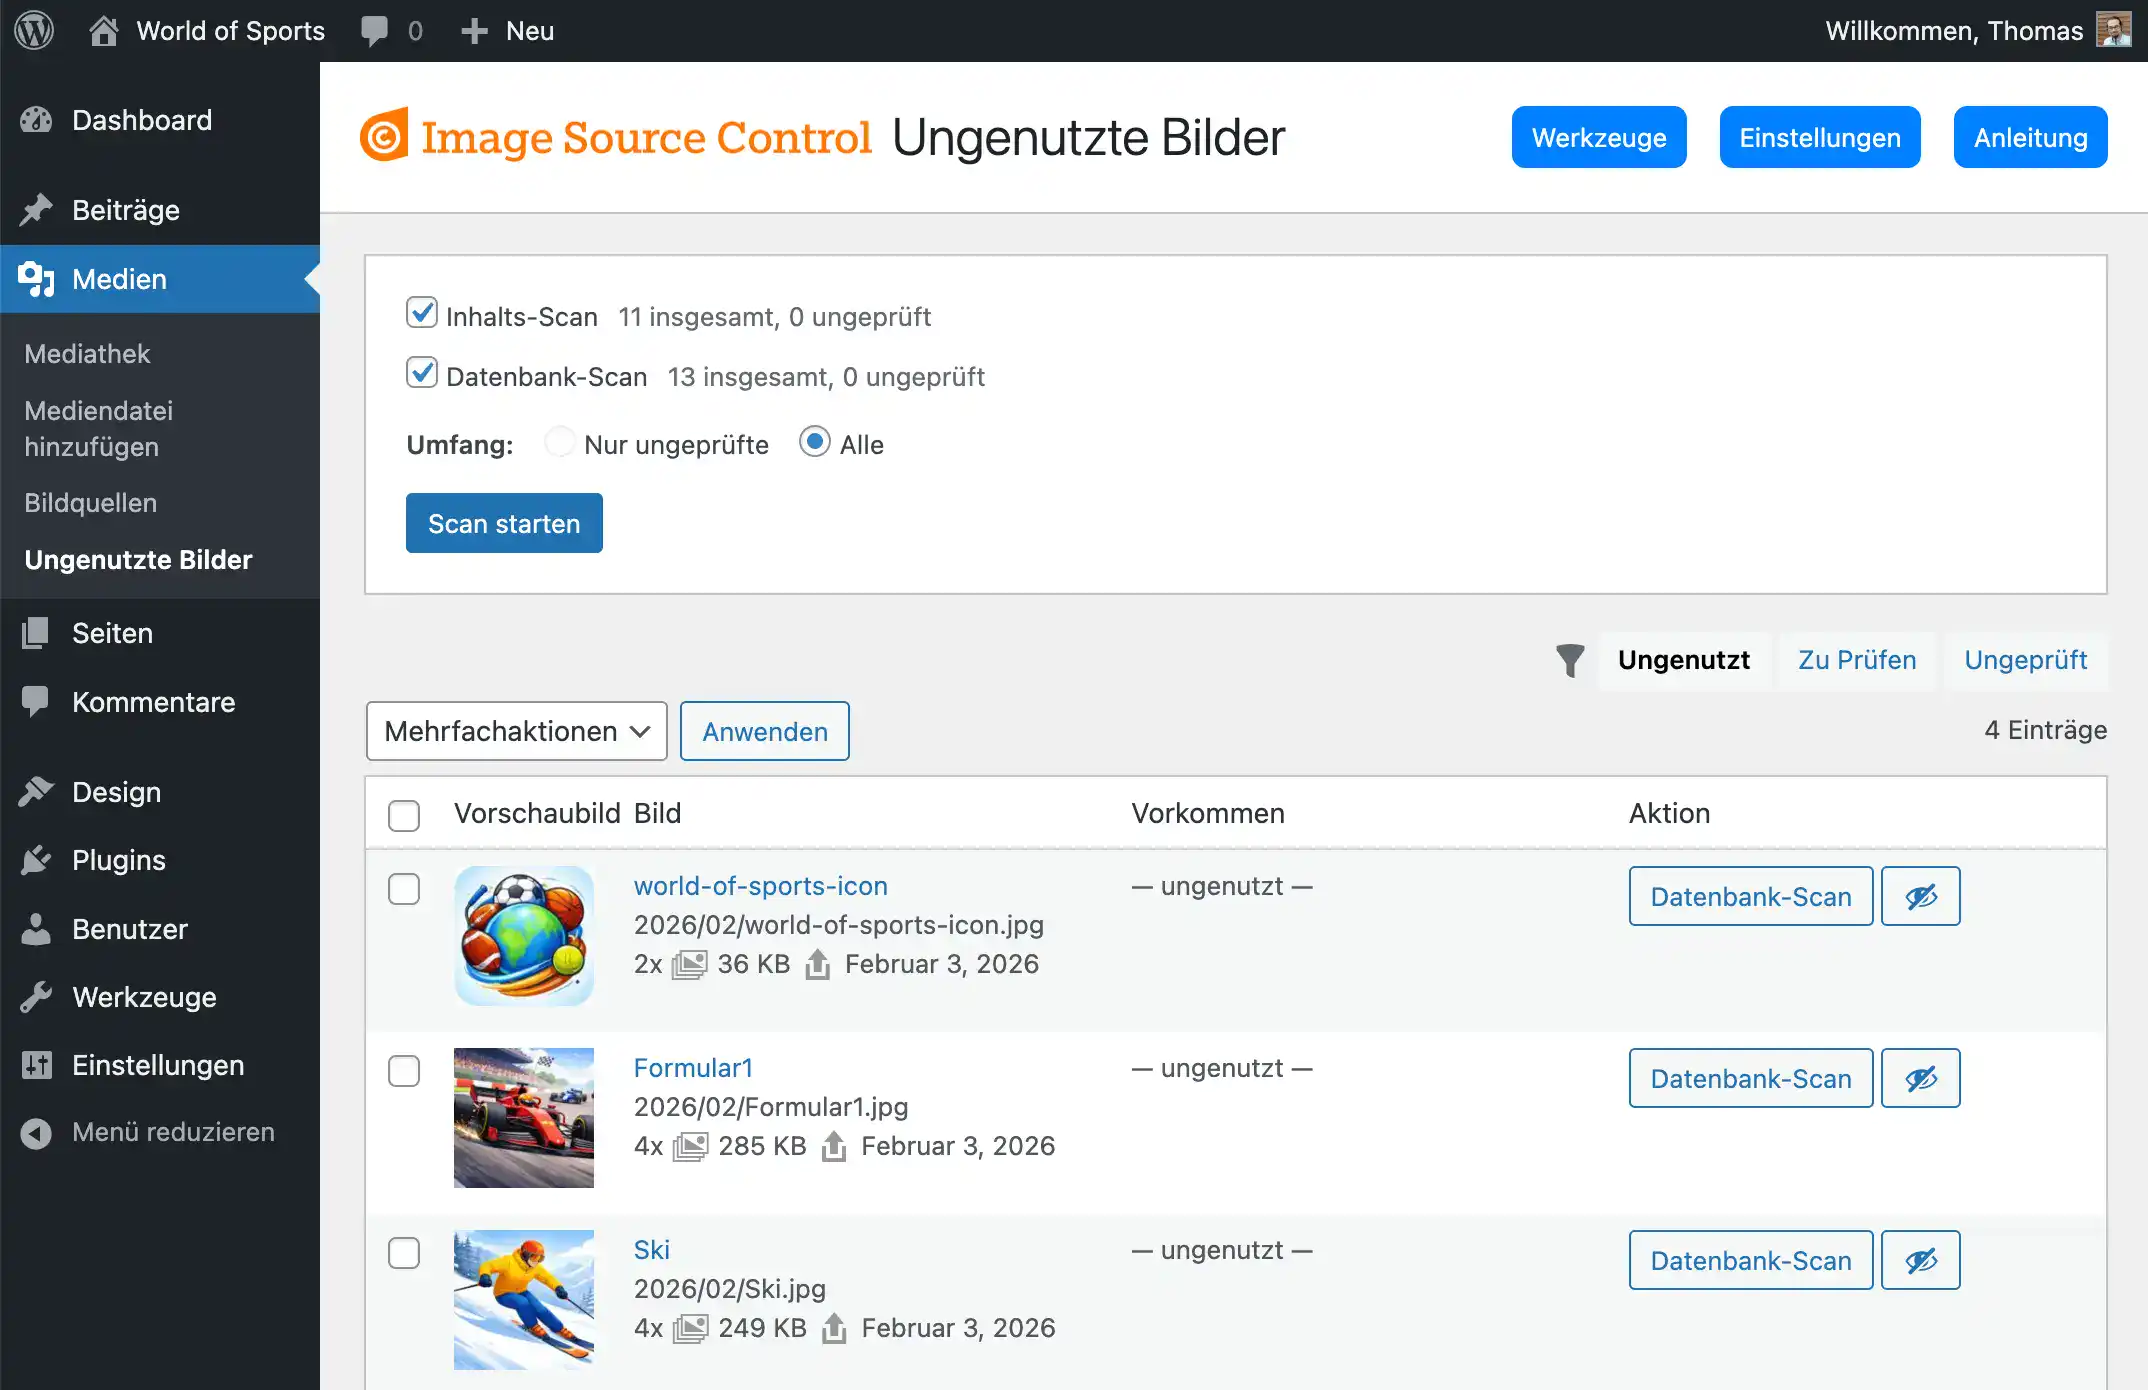2148x1390 pixels.
Task: Open the comments bubble icon in admin bar
Action: click(x=375, y=30)
